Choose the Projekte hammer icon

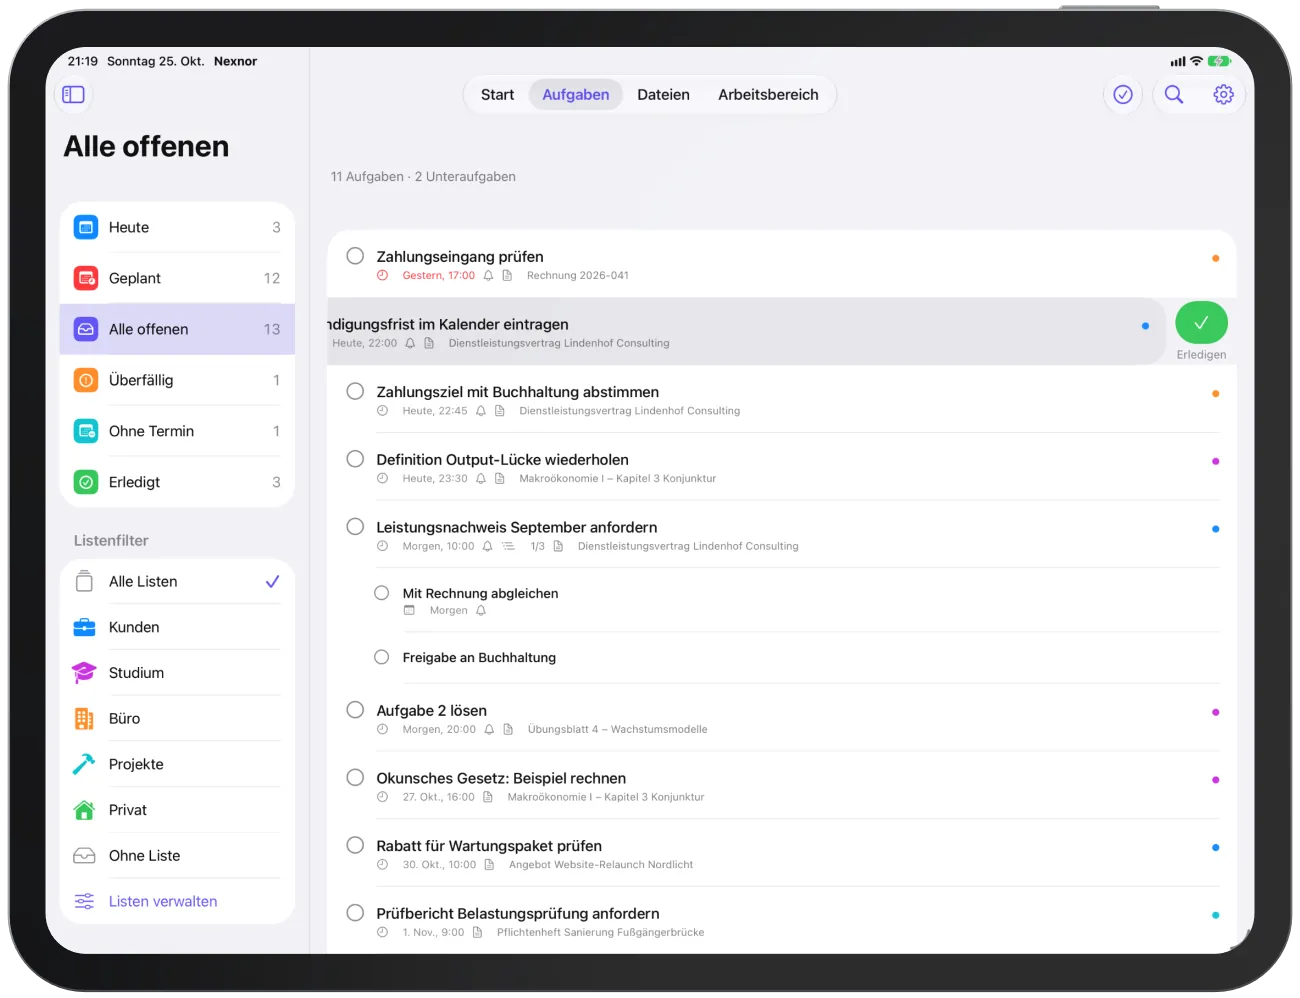tap(84, 764)
